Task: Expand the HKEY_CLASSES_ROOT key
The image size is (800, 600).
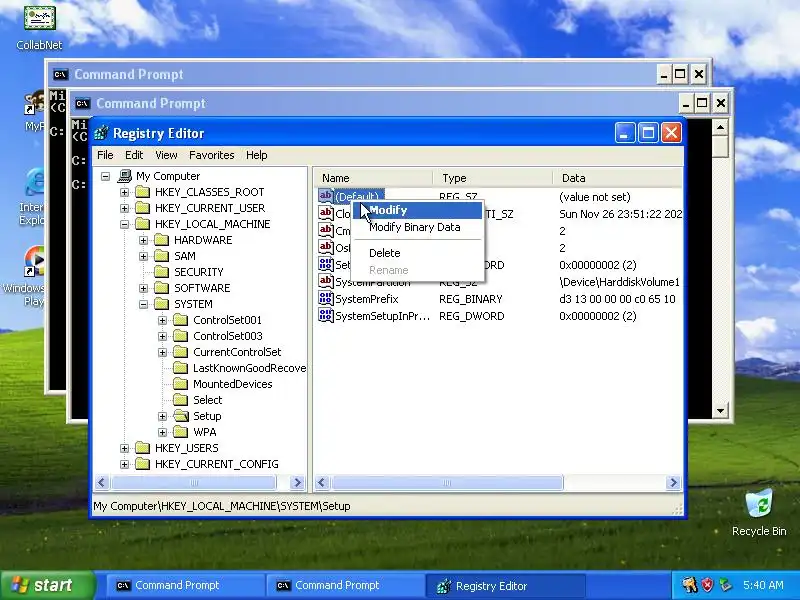Action: (x=124, y=192)
